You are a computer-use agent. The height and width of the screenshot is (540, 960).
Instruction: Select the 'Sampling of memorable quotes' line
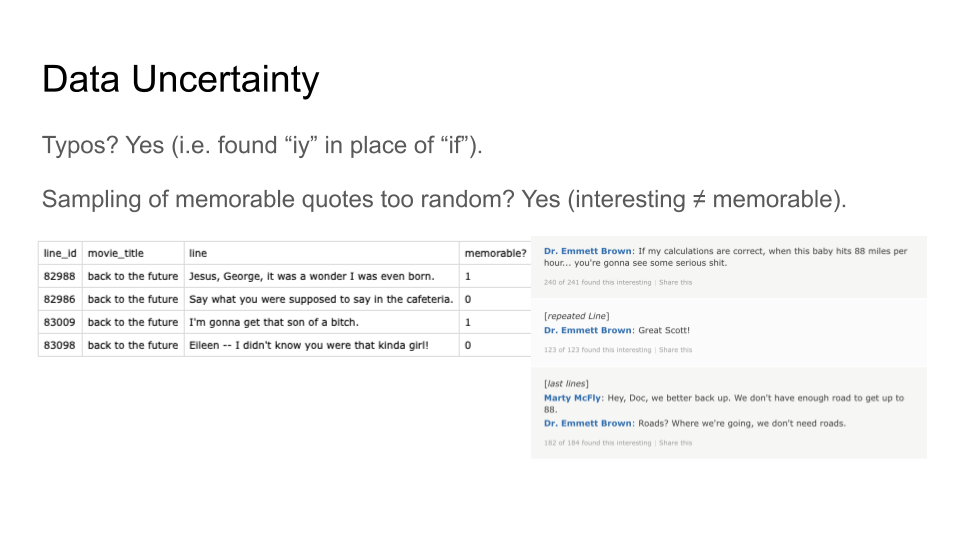444,200
